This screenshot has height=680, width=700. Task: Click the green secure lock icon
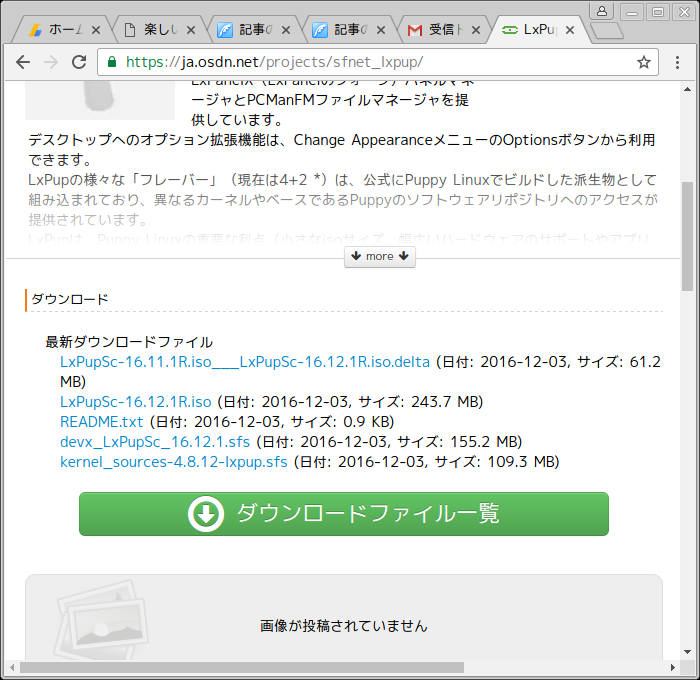coord(112,62)
